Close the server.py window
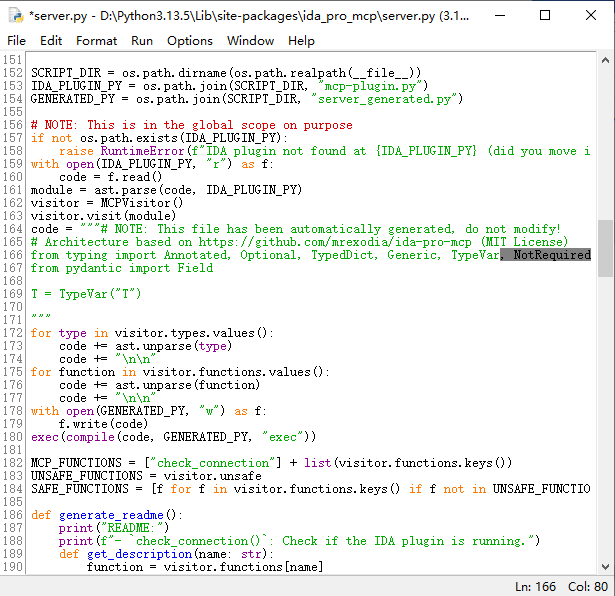Image resolution: width=615 pixels, height=596 pixels. tap(590, 15)
